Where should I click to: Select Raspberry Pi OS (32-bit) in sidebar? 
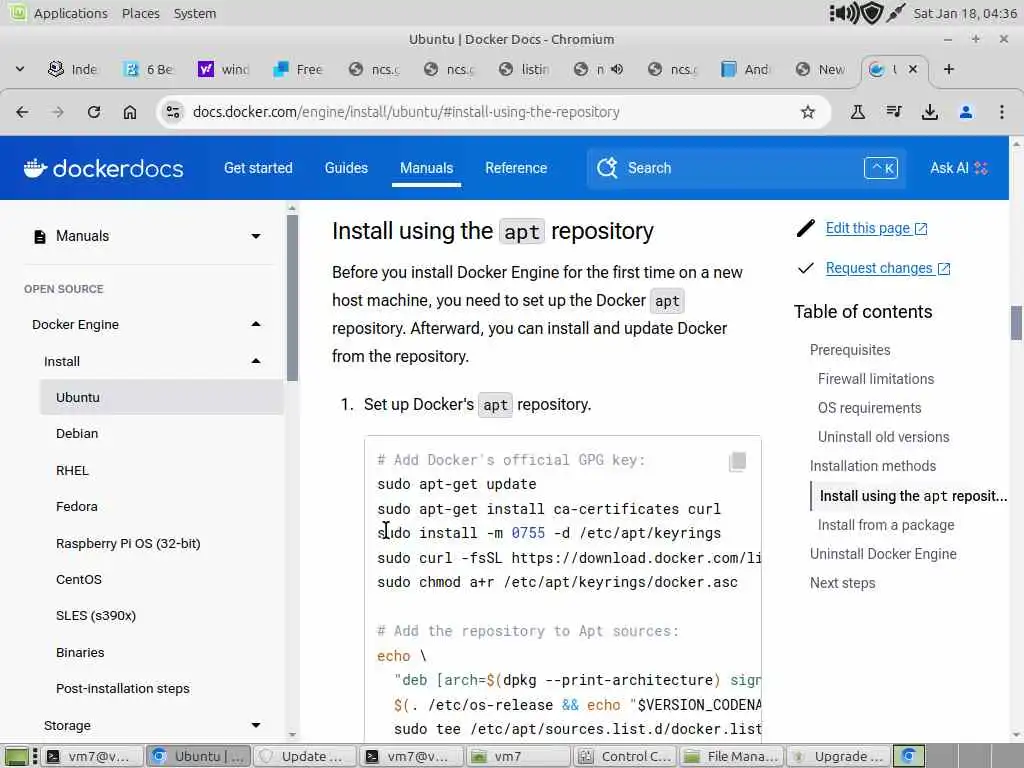click(128, 543)
